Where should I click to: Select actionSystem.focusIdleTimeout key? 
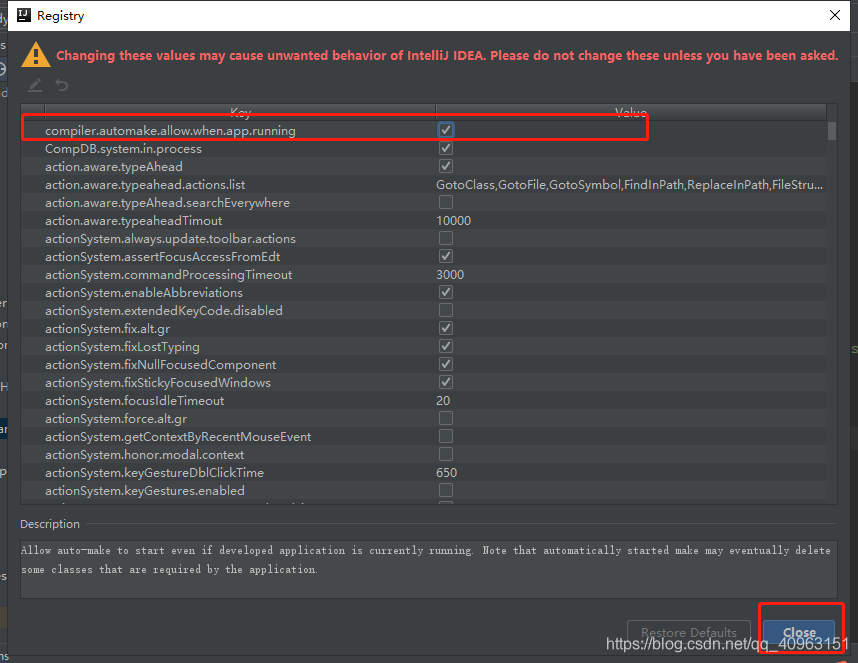pos(135,401)
